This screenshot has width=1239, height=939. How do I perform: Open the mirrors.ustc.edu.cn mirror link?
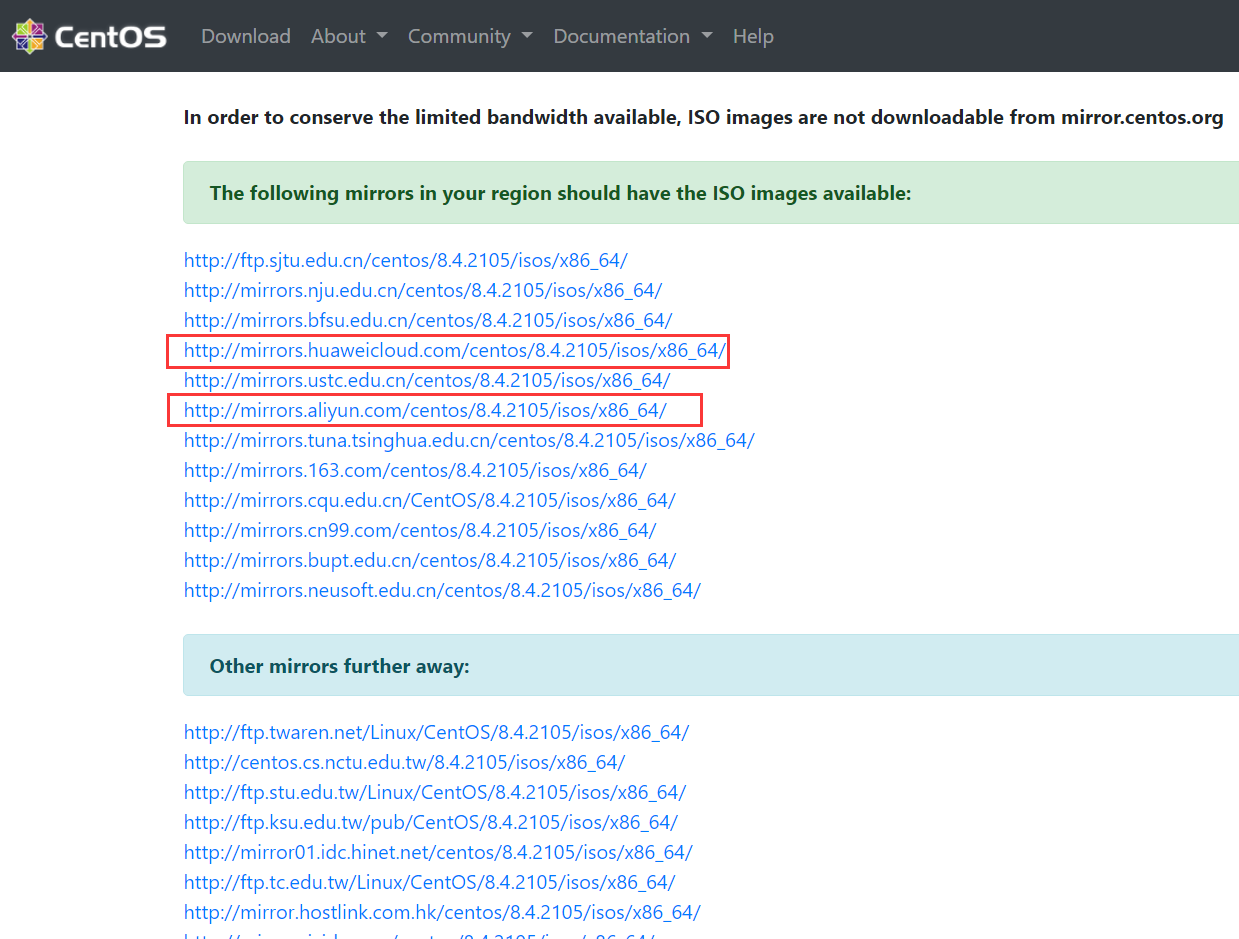pyautogui.click(x=427, y=380)
